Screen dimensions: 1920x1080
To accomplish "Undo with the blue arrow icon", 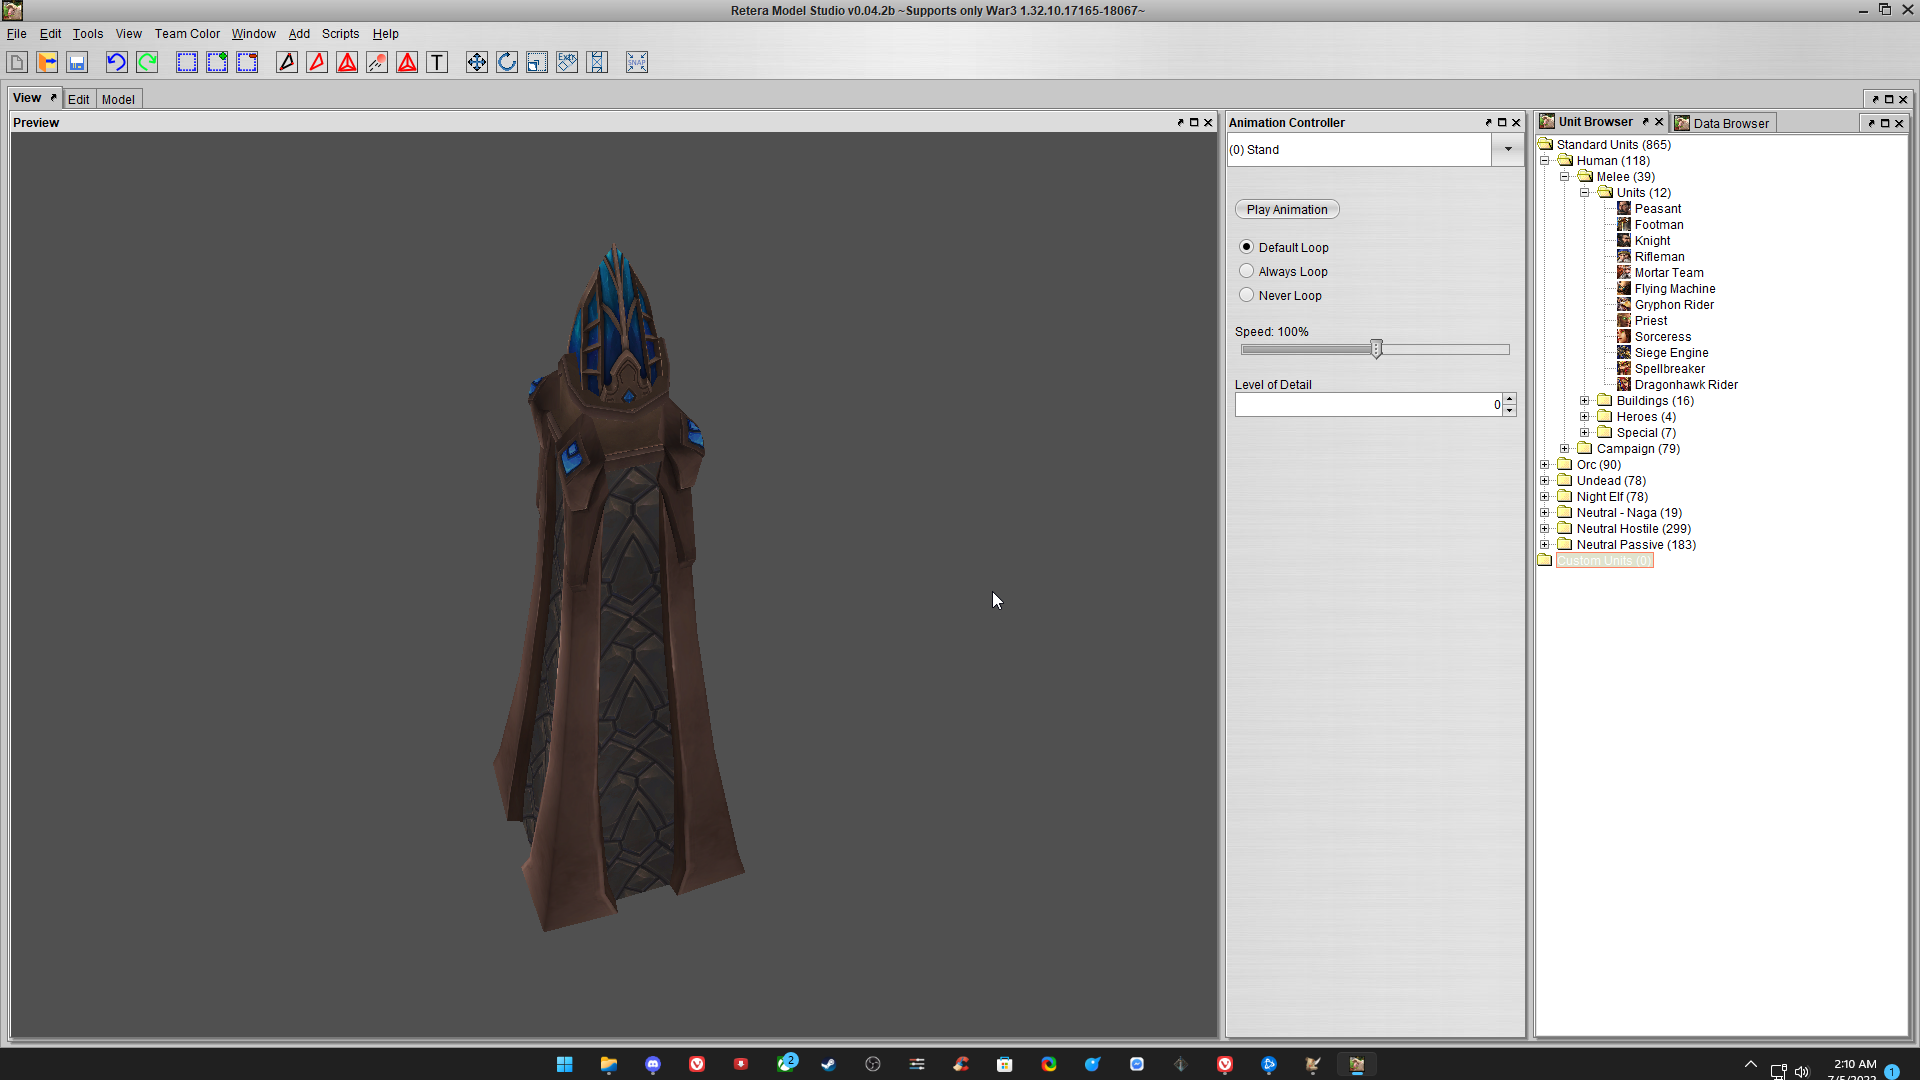I will 117,62.
